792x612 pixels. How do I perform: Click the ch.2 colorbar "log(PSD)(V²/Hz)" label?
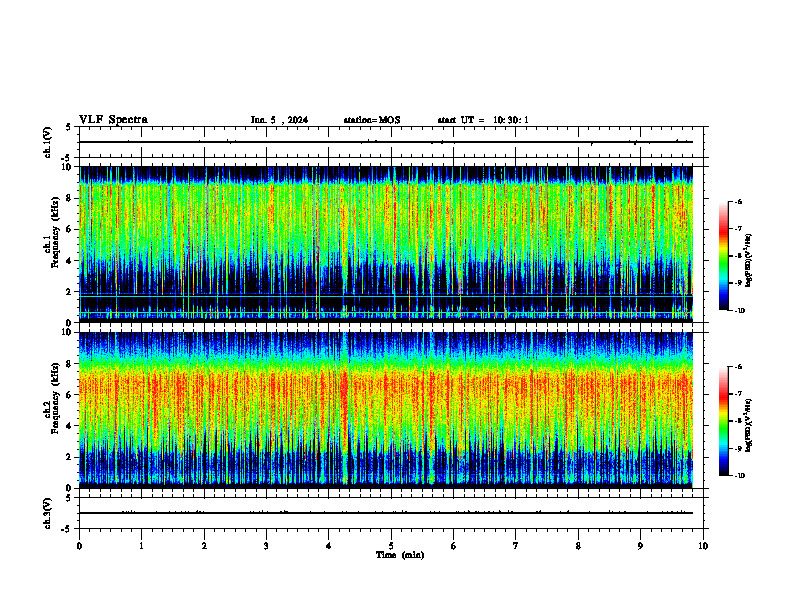(749, 426)
